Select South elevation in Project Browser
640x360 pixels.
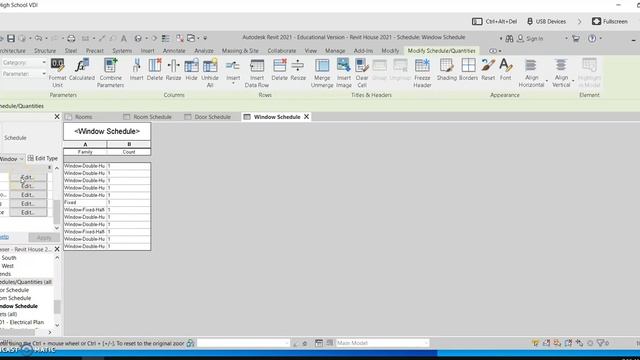[9, 258]
